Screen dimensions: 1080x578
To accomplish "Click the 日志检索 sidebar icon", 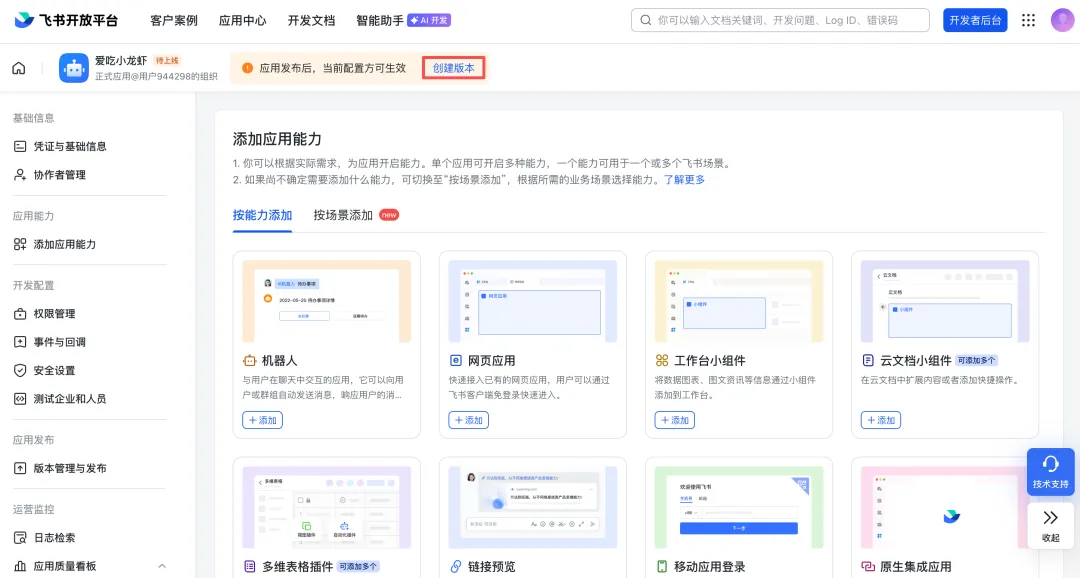I will [x=20, y=538].
